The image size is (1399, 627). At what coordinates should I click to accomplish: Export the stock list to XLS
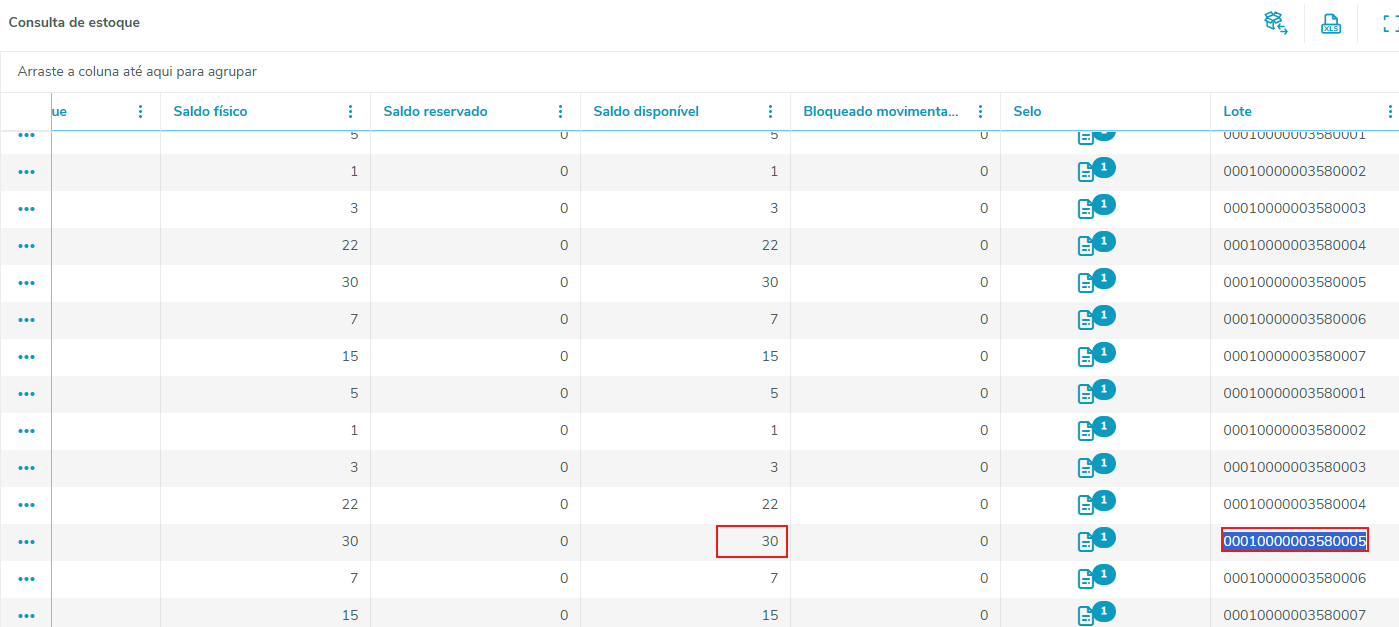1330,23
